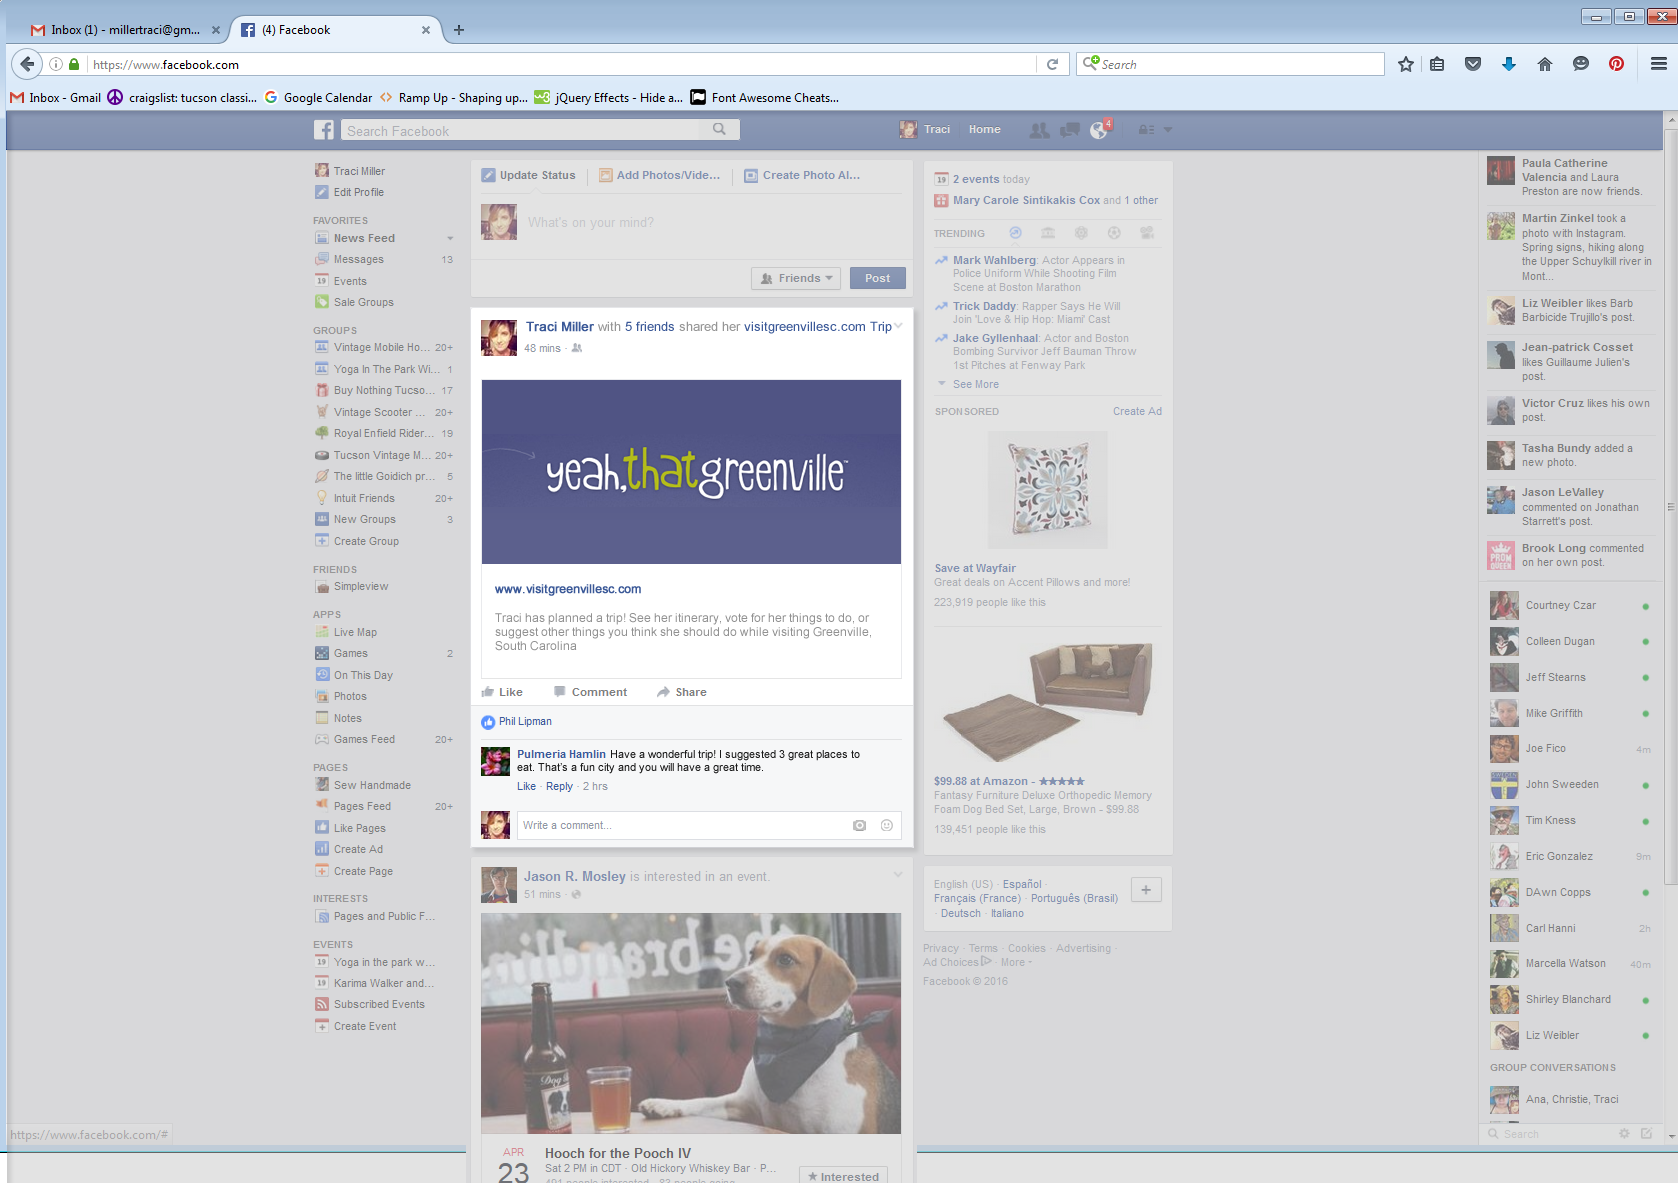Open Facebook messages icon in header

click(x=1069, y=130)
